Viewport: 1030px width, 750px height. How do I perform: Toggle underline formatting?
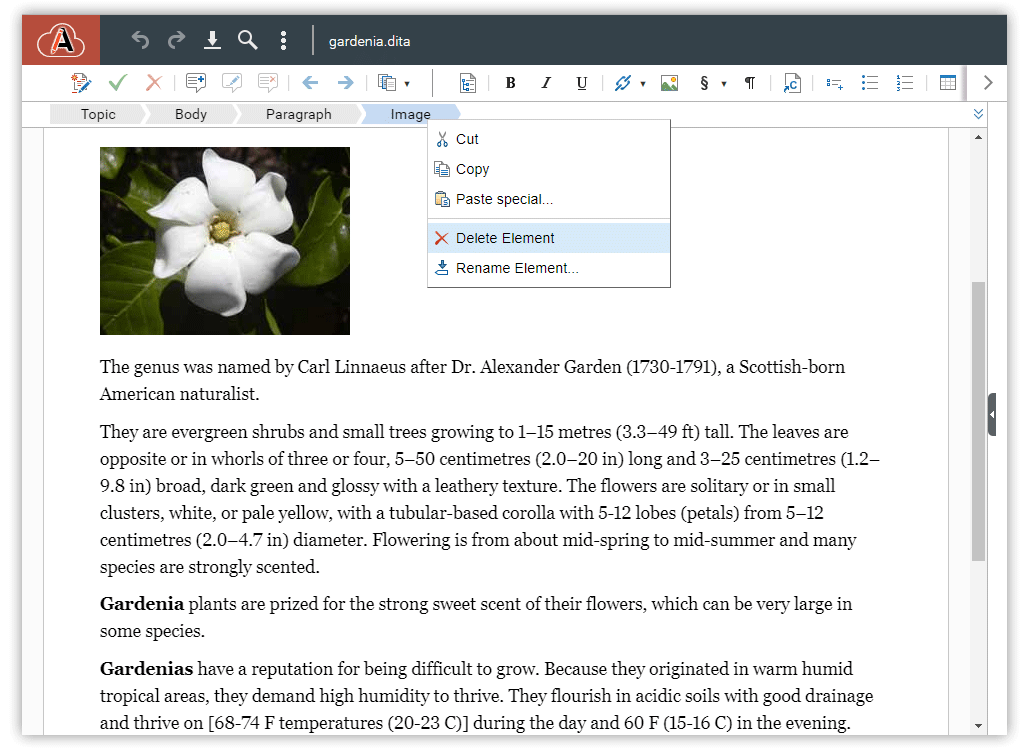tap(581, 83)
